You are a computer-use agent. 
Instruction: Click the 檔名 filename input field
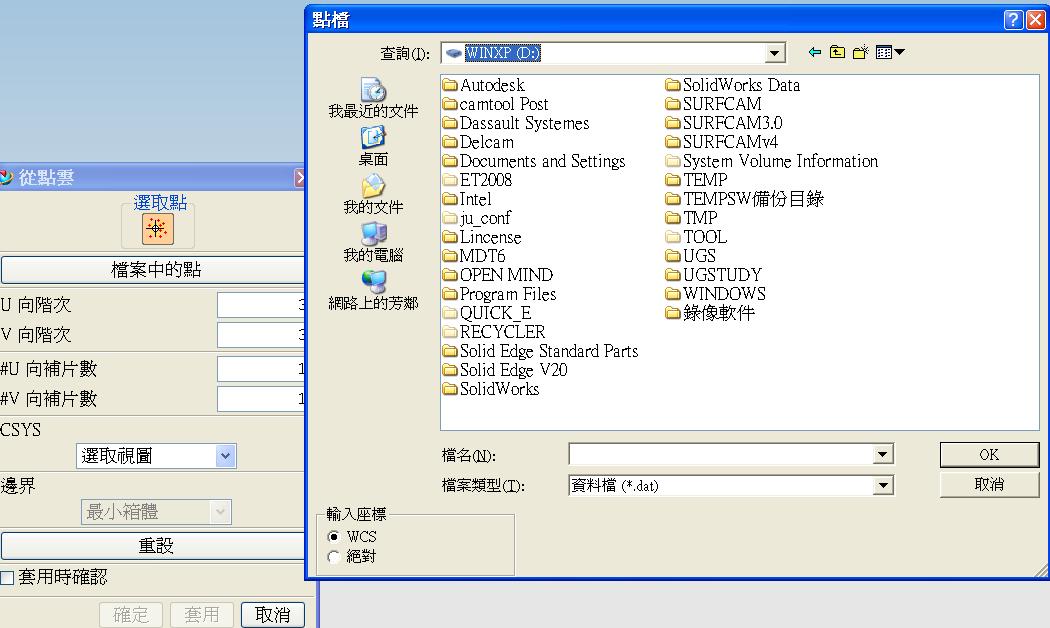click(721, 455)
